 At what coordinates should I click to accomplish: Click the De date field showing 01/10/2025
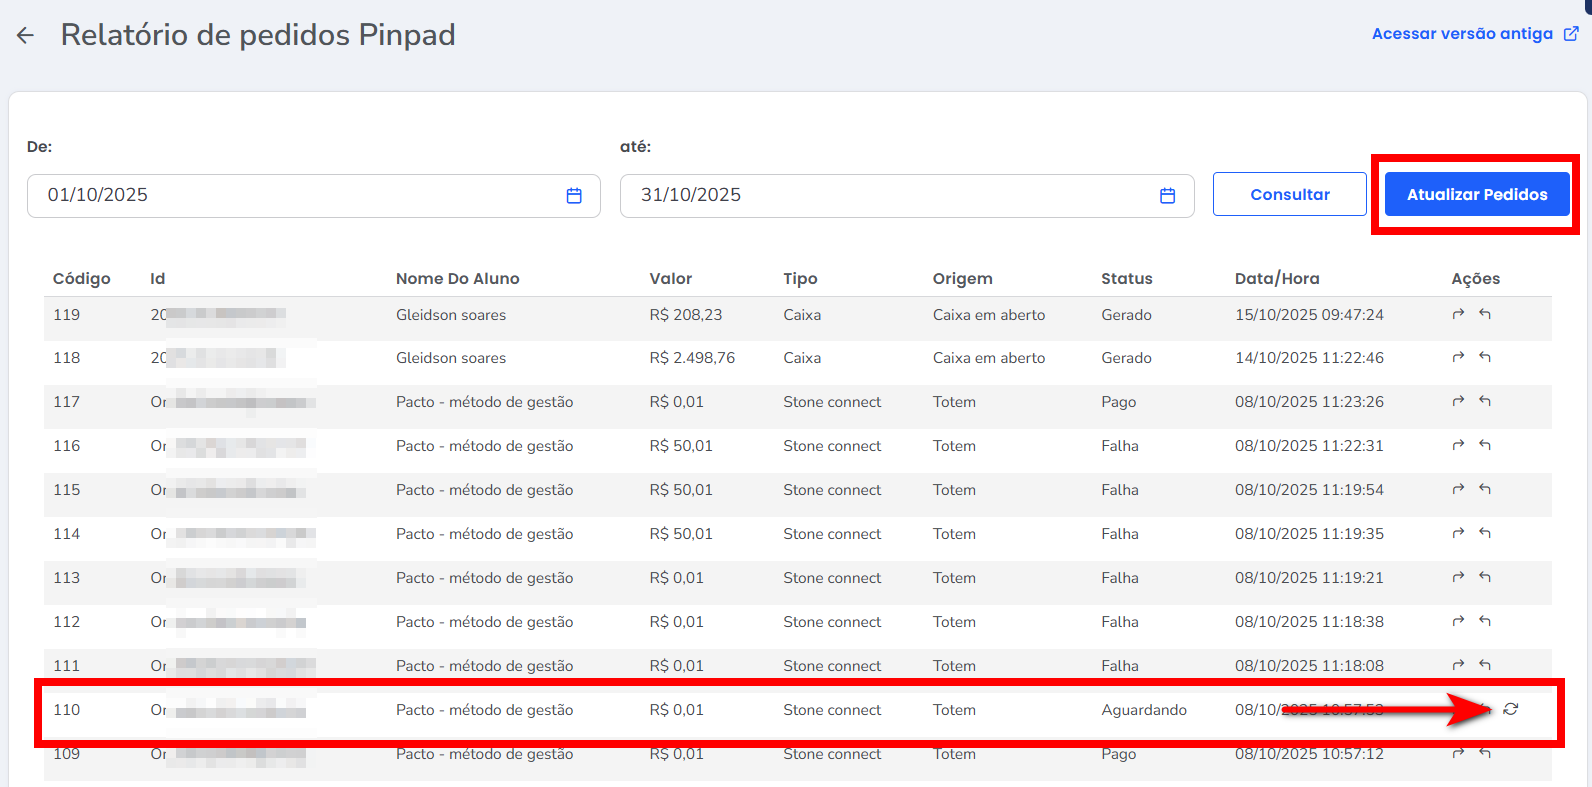click(300, 196)
